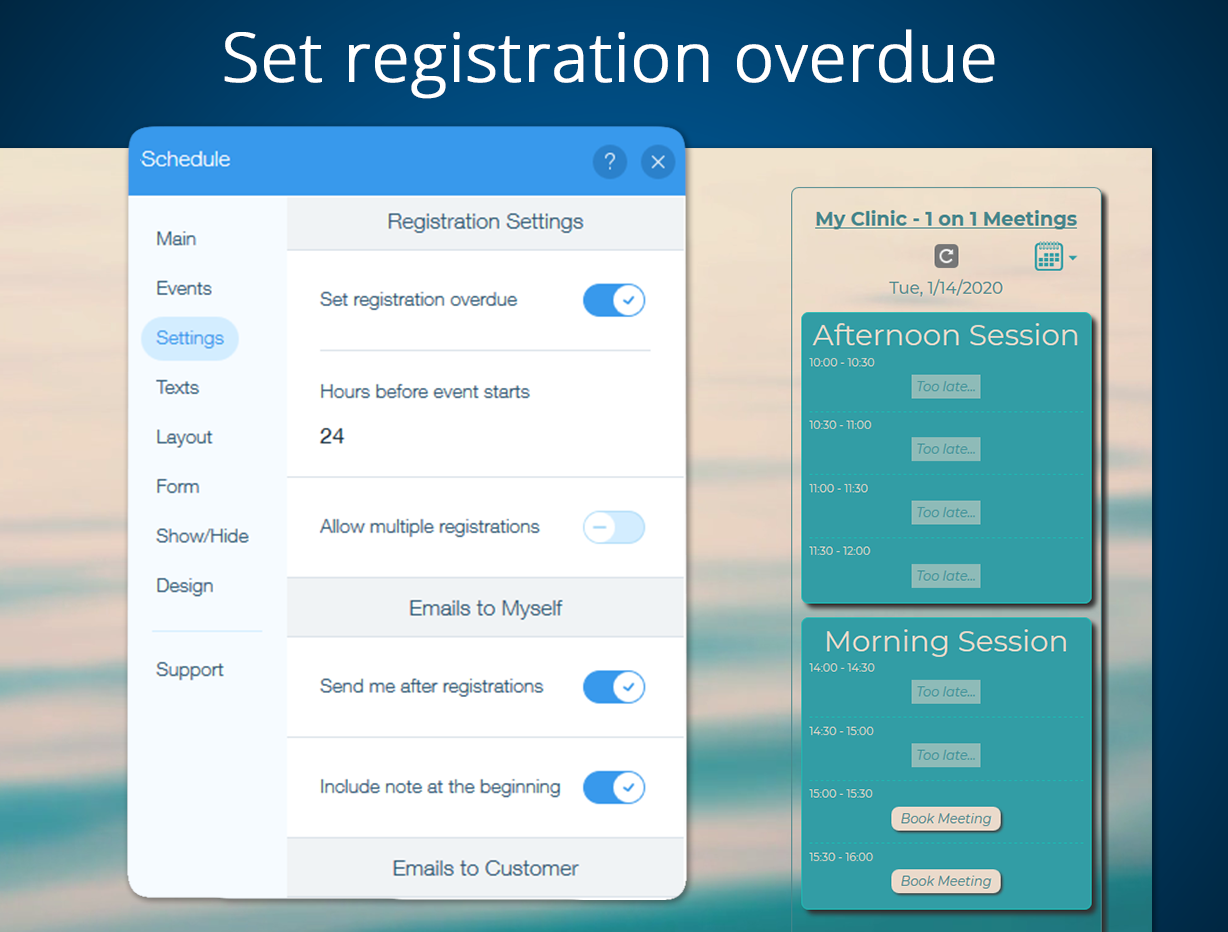Click Too late button for 10:00 - 10:30
The image size is (1228, 932).
[946, 387]
